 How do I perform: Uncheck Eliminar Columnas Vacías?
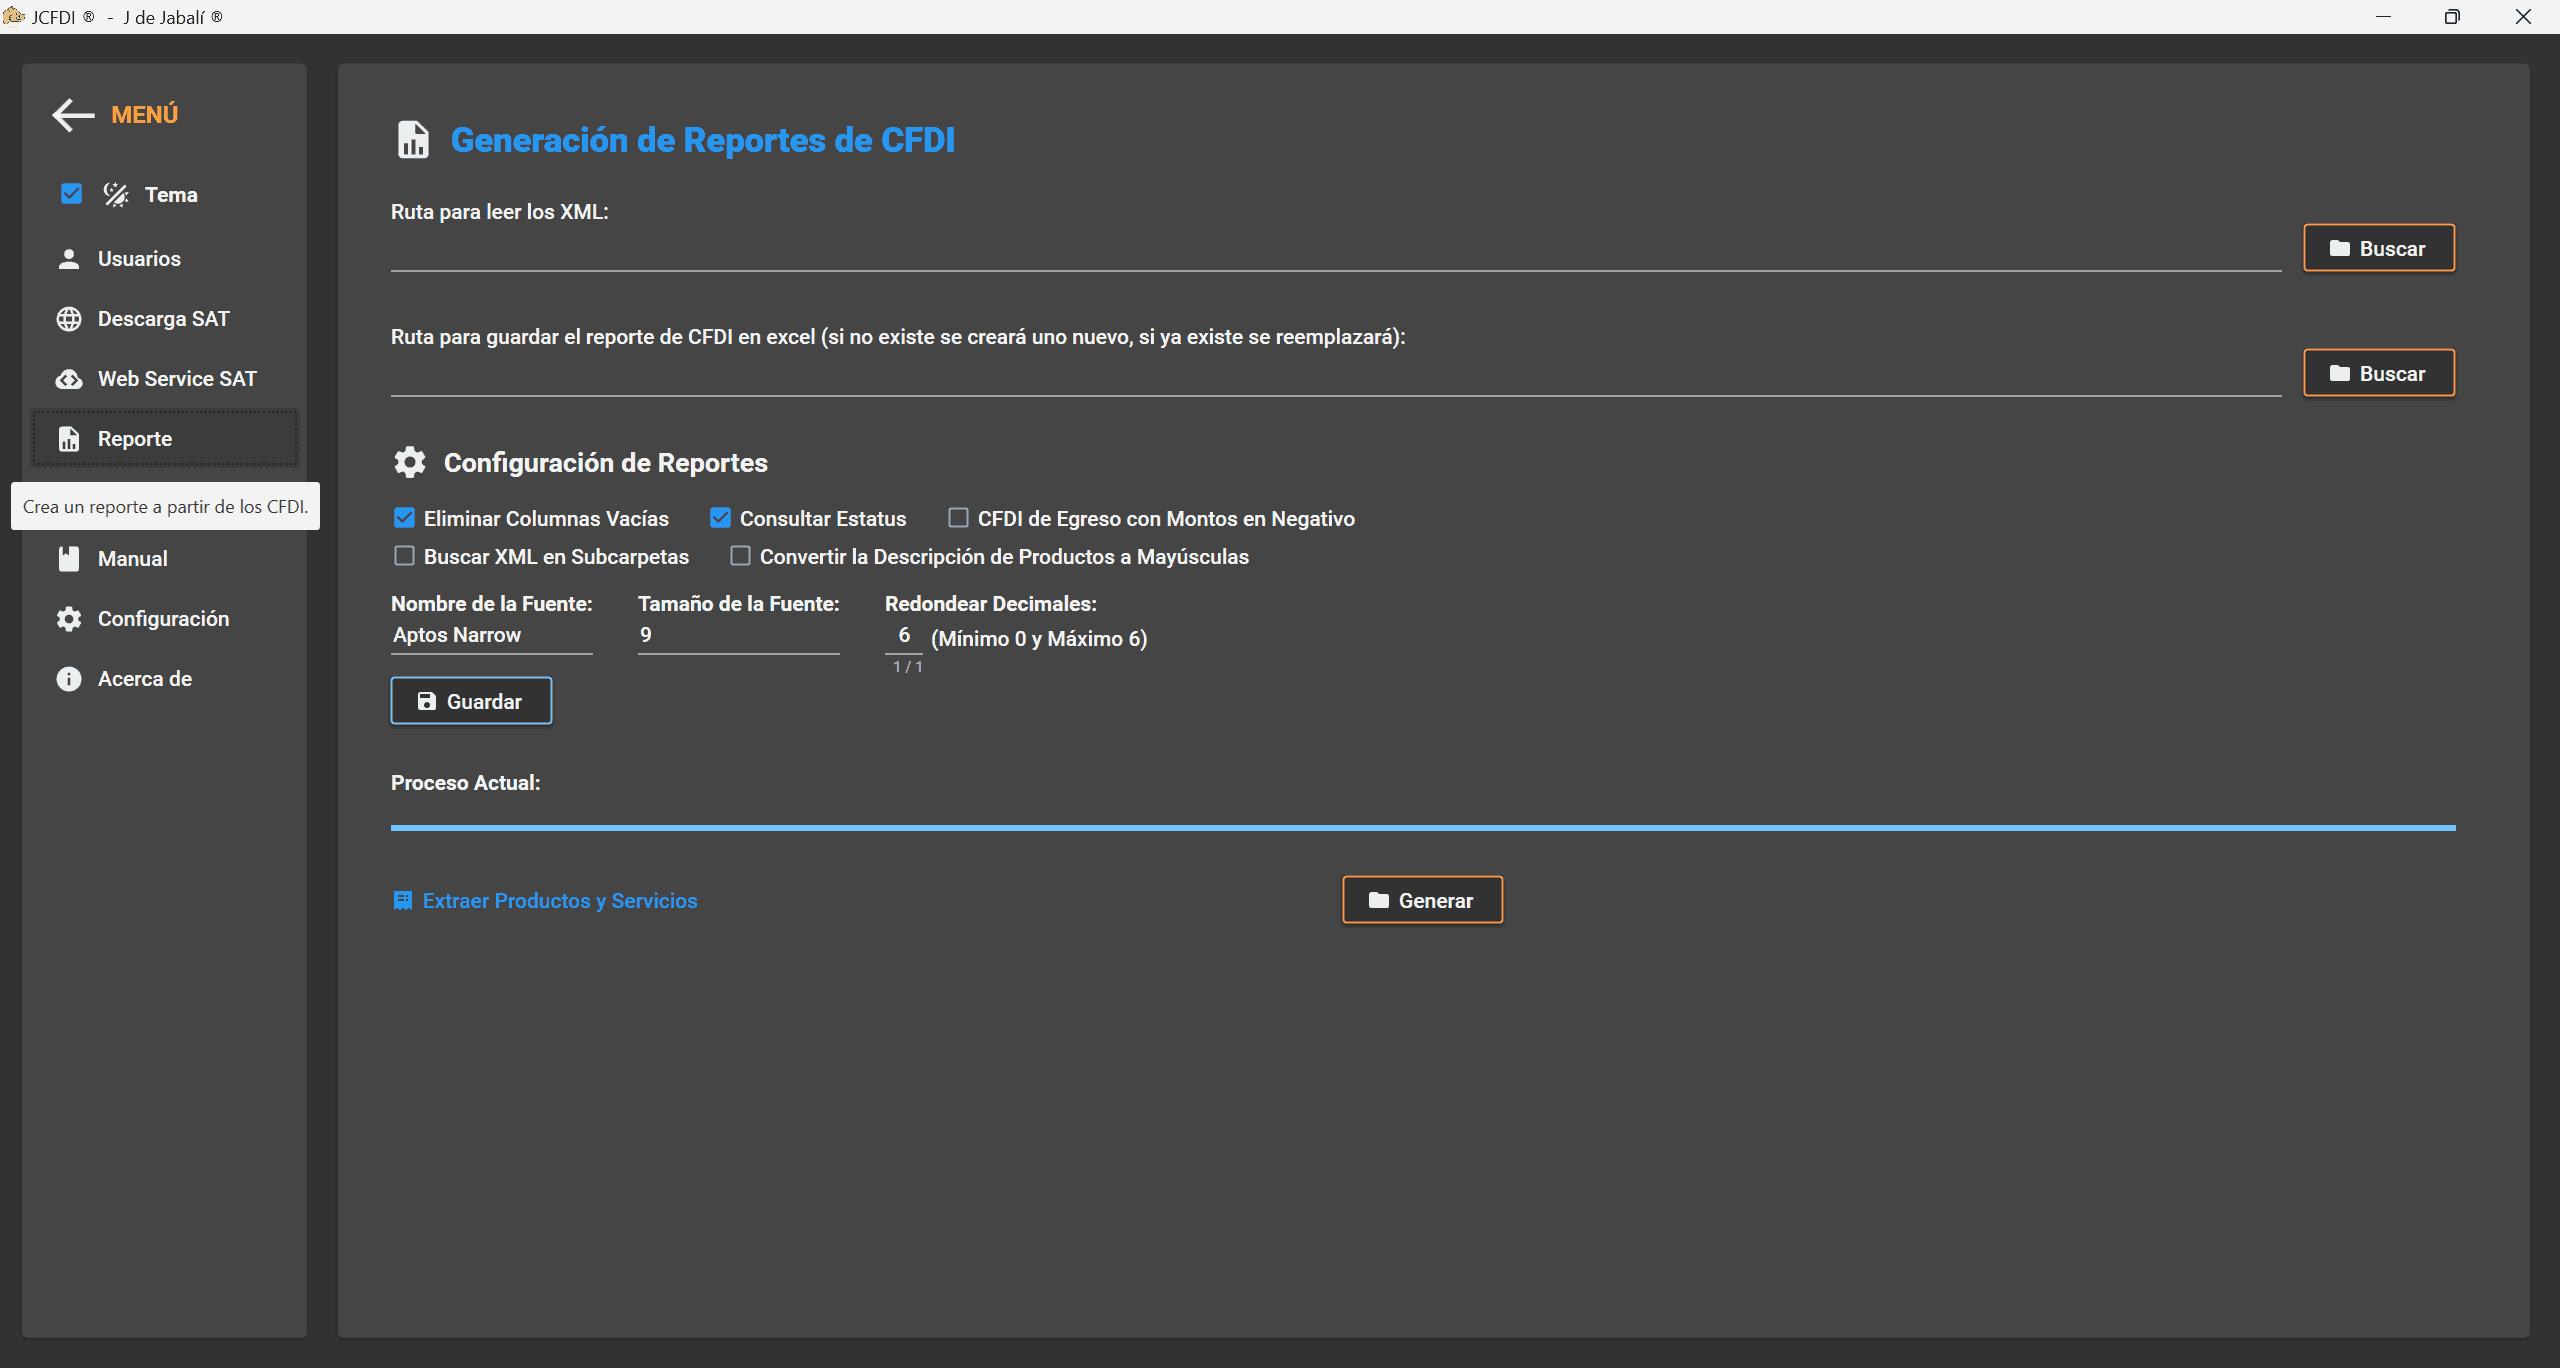[404, 518]
